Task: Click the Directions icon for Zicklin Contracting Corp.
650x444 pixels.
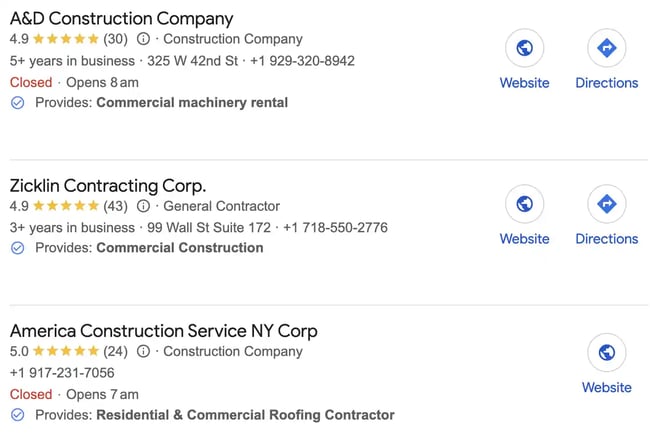Action: click(606, 204)
